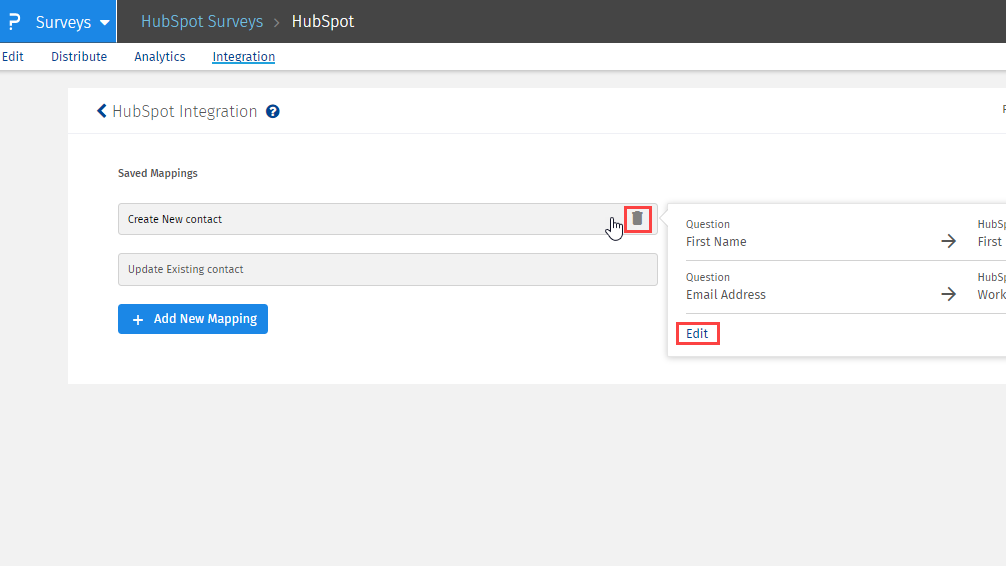Select the Update Existing contact mapping row
Viewport: 1006px width, 566px height.
[388, 270]
